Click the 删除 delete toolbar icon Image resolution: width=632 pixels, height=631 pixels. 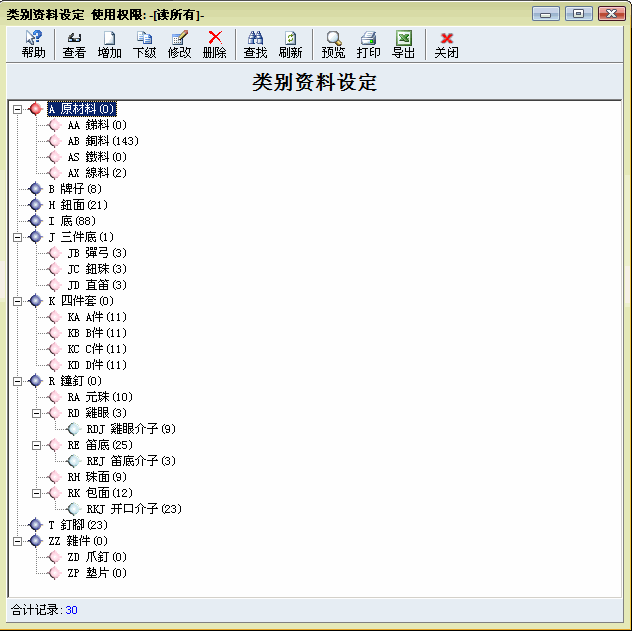[214, 44]
